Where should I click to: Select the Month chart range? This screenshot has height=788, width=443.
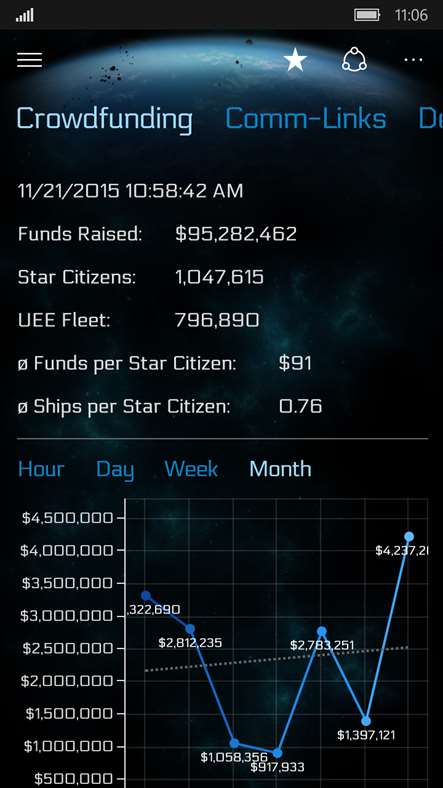280,469
